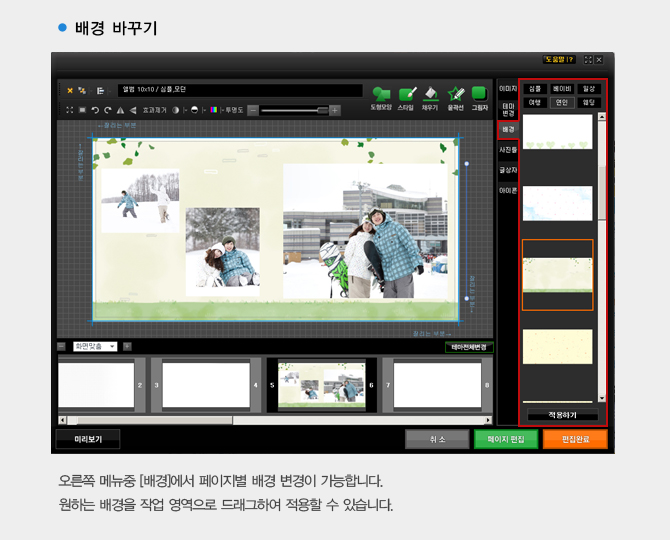Select the blank pages 3-4 thumbnail

coord(206,385)
